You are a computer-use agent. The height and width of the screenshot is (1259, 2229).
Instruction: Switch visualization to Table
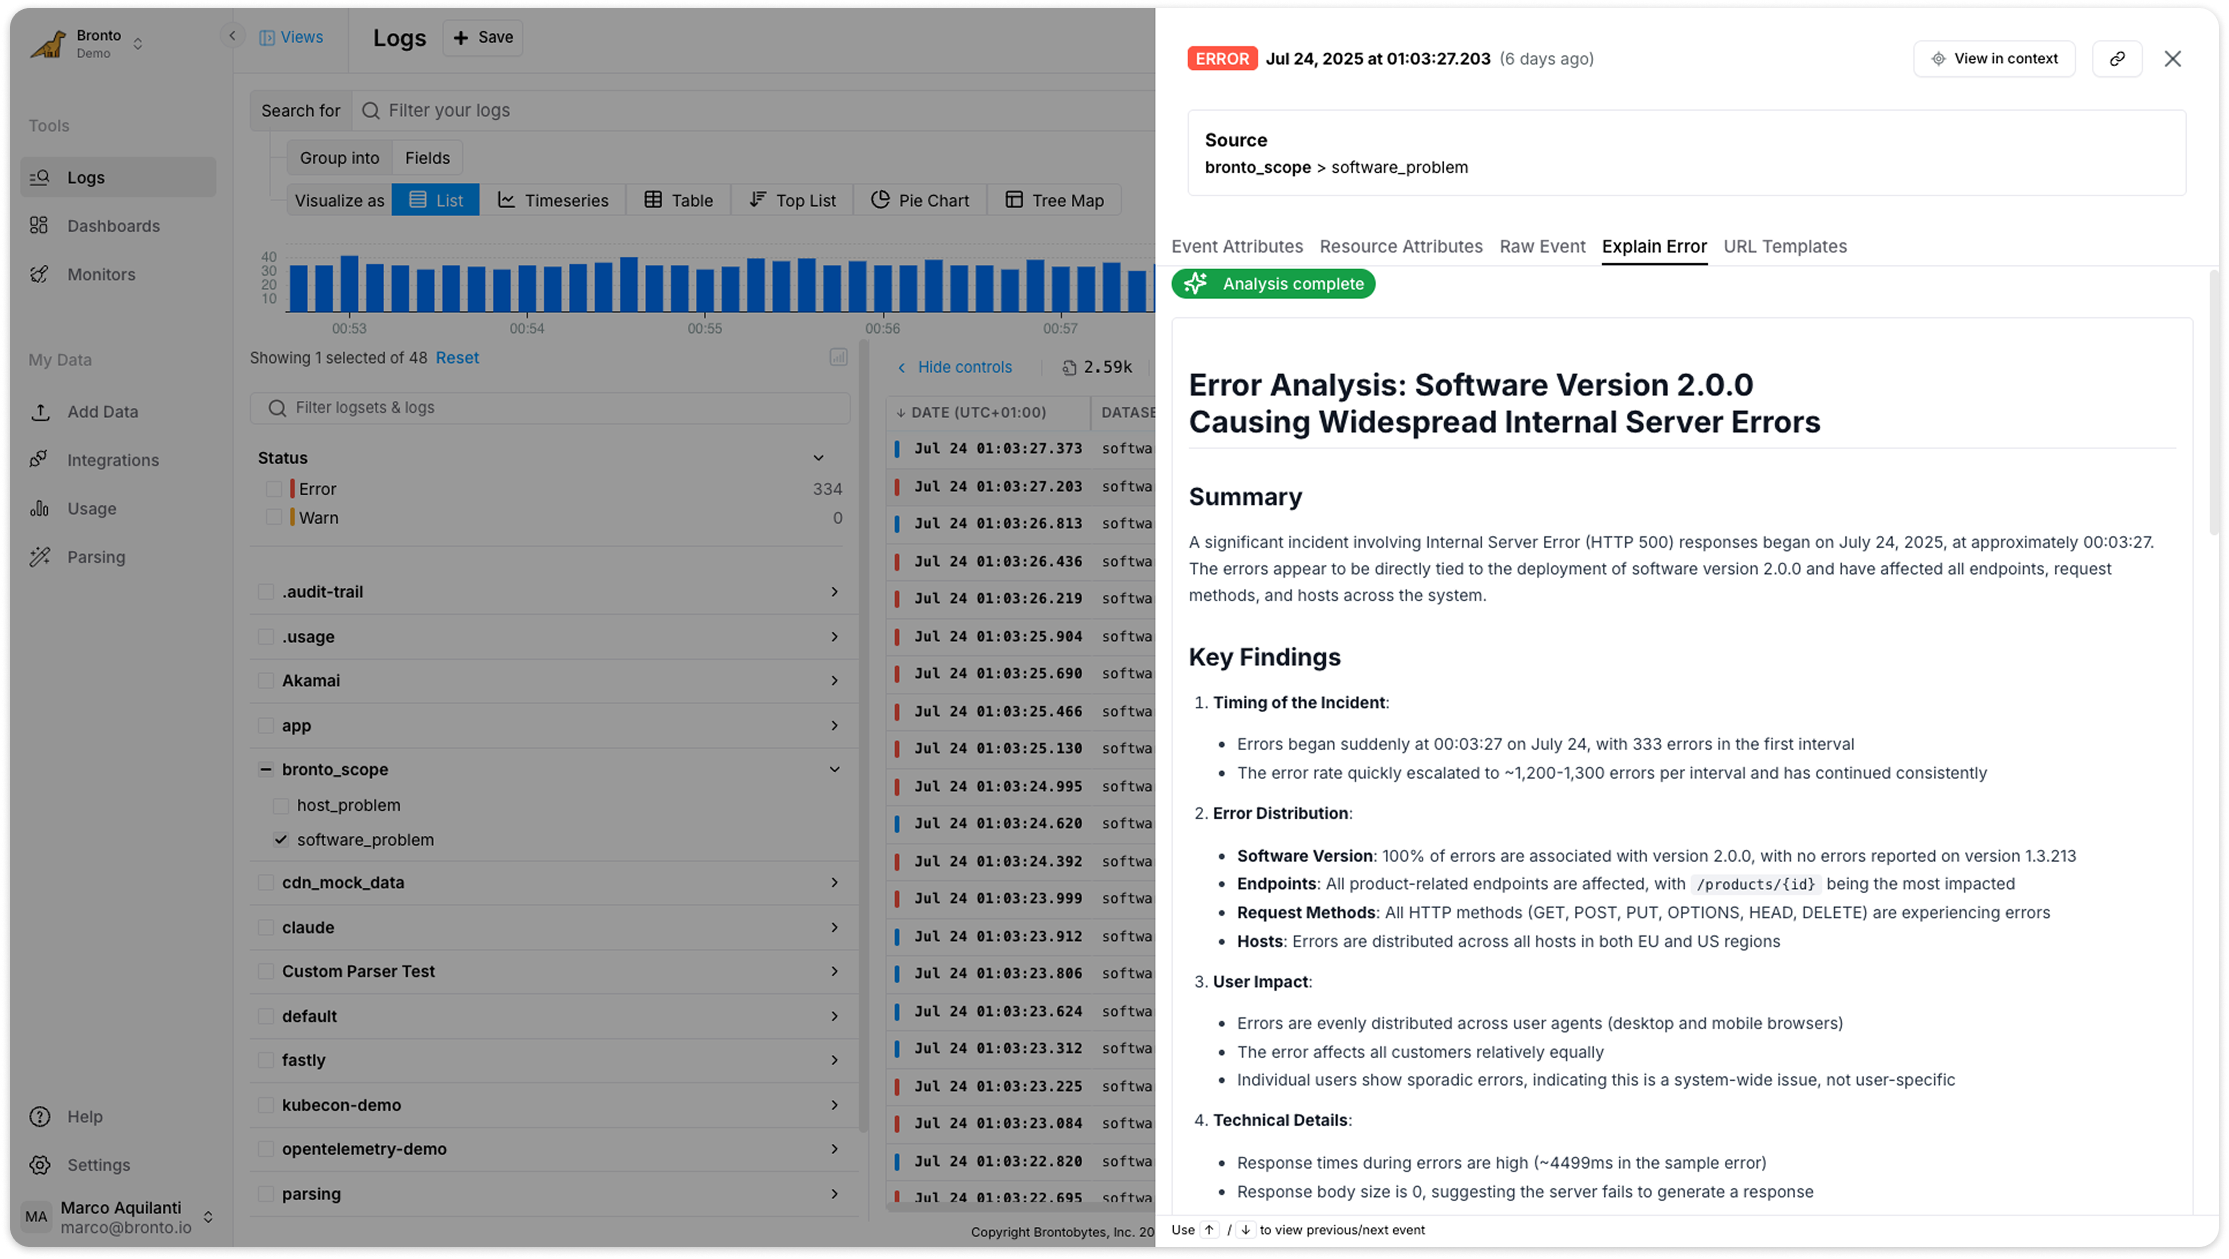click(x=679, y=200)
